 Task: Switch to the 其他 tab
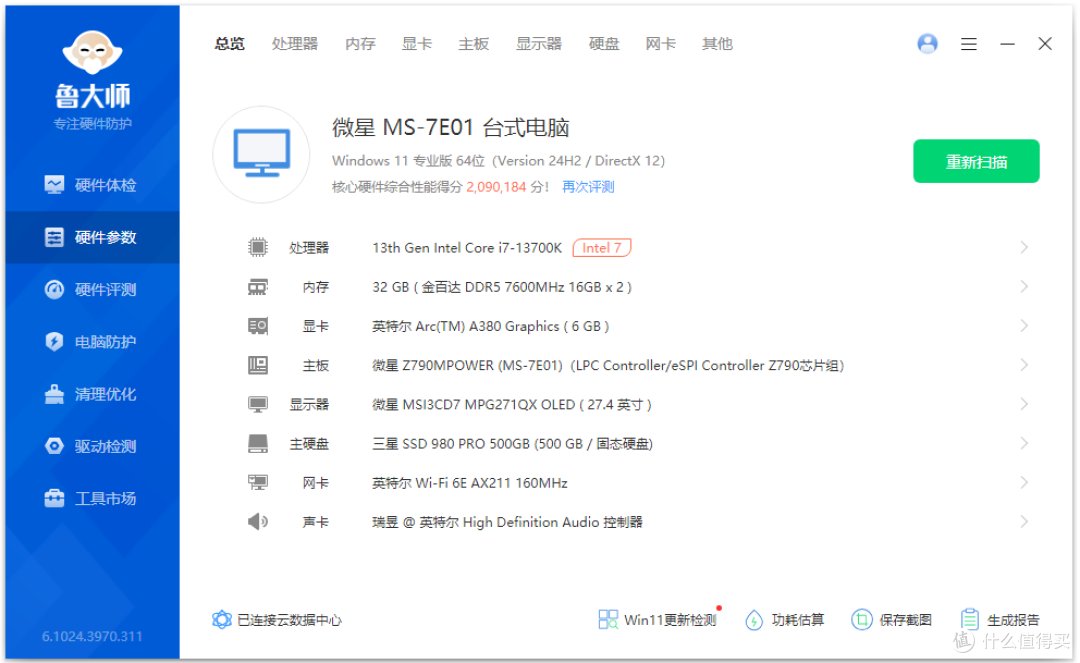[x=717, y=44]
